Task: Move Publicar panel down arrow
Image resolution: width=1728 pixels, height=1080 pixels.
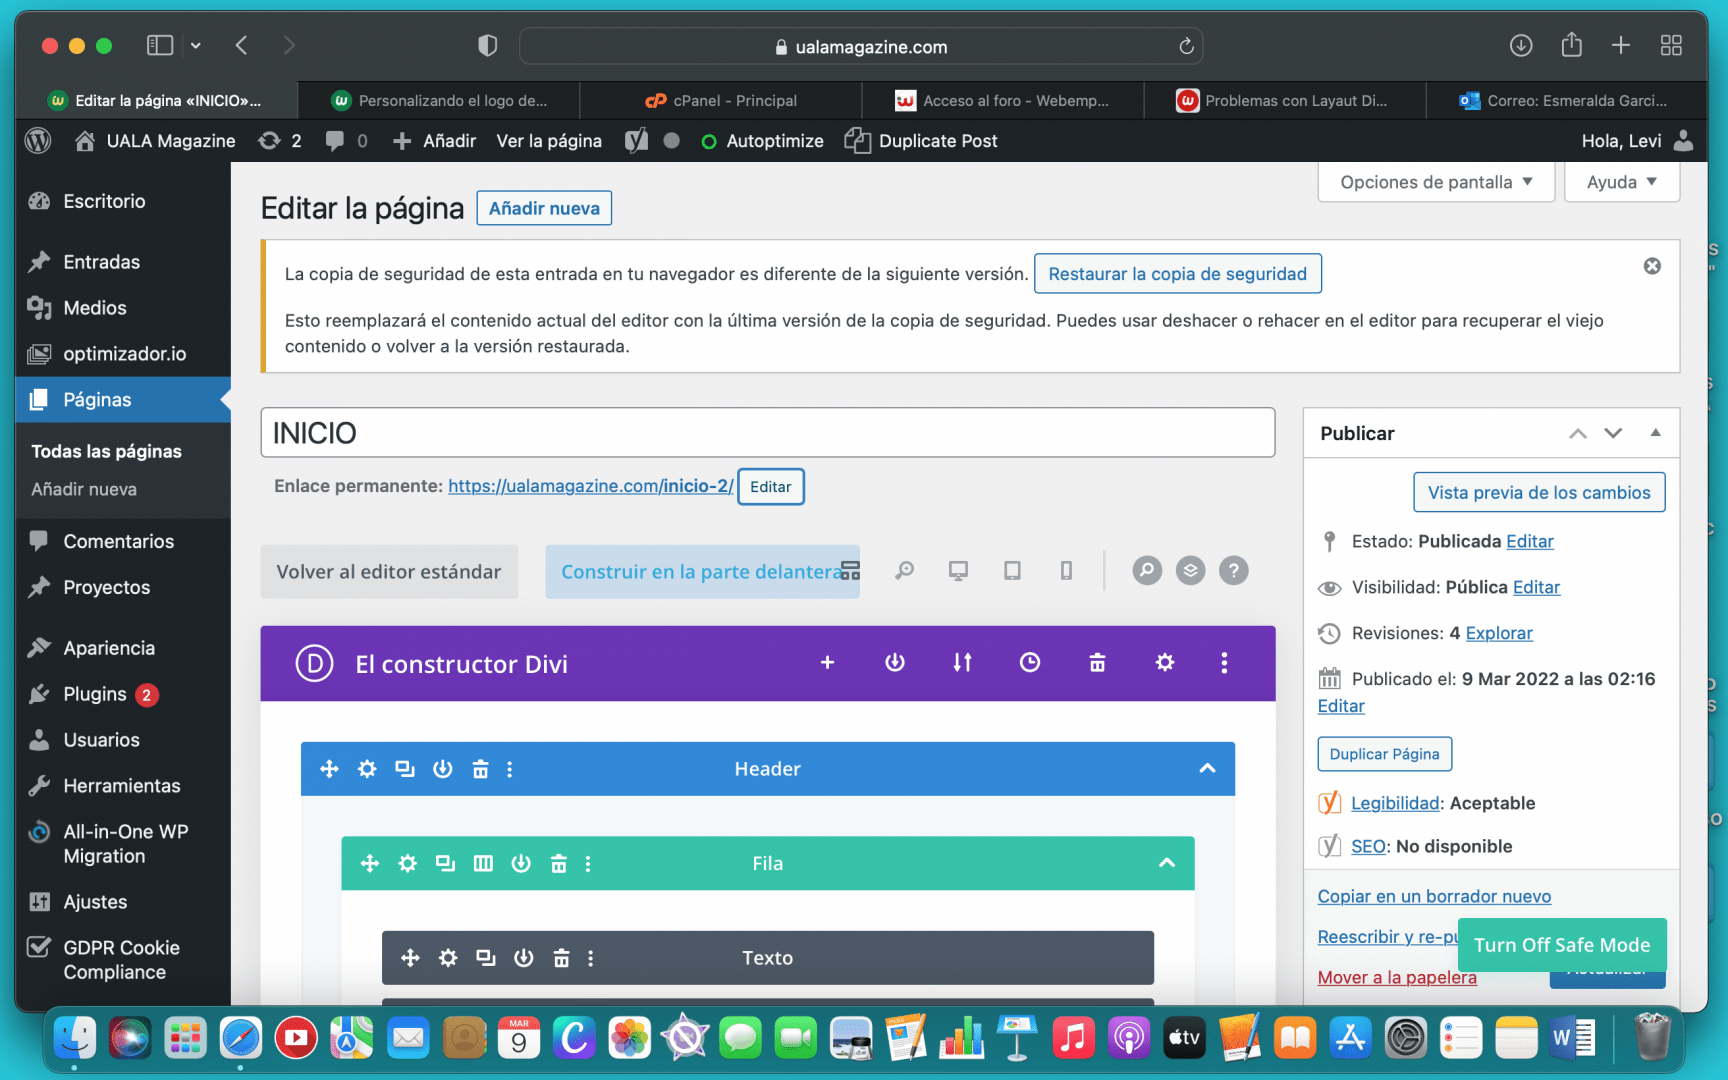Action: pyautogui.click(x=1613, y=433)
